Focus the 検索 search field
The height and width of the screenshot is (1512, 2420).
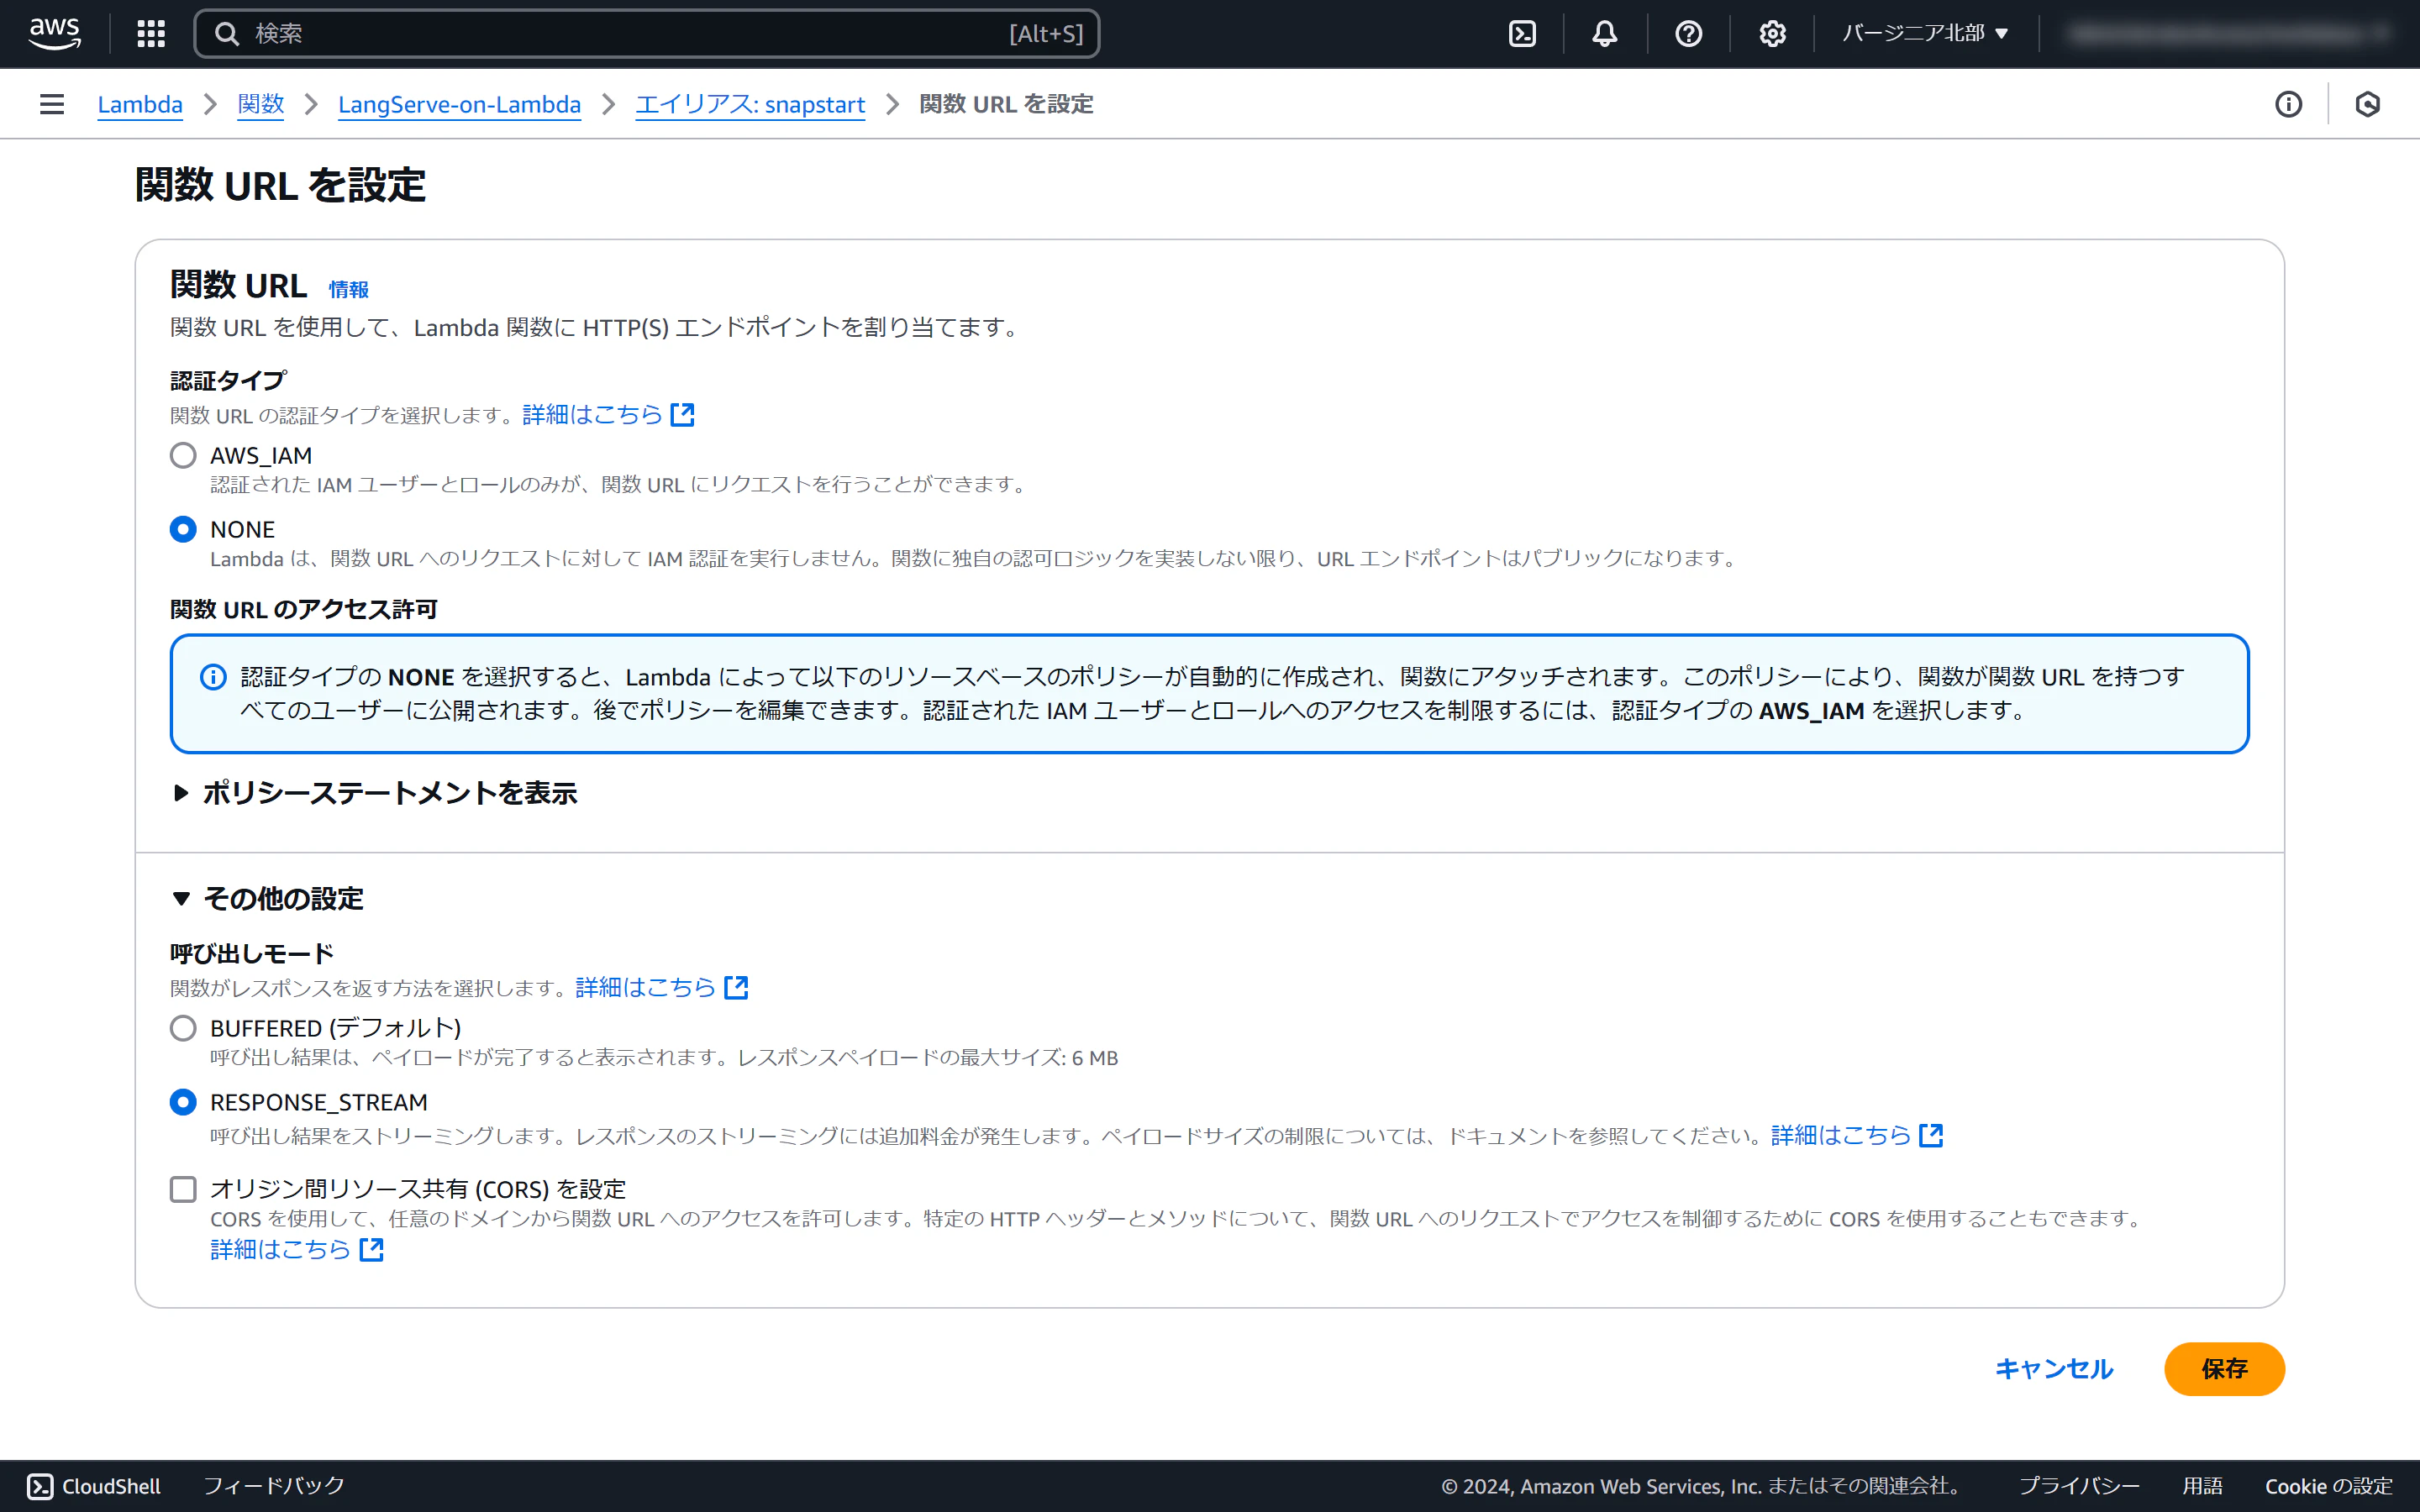tap(647, 34)
